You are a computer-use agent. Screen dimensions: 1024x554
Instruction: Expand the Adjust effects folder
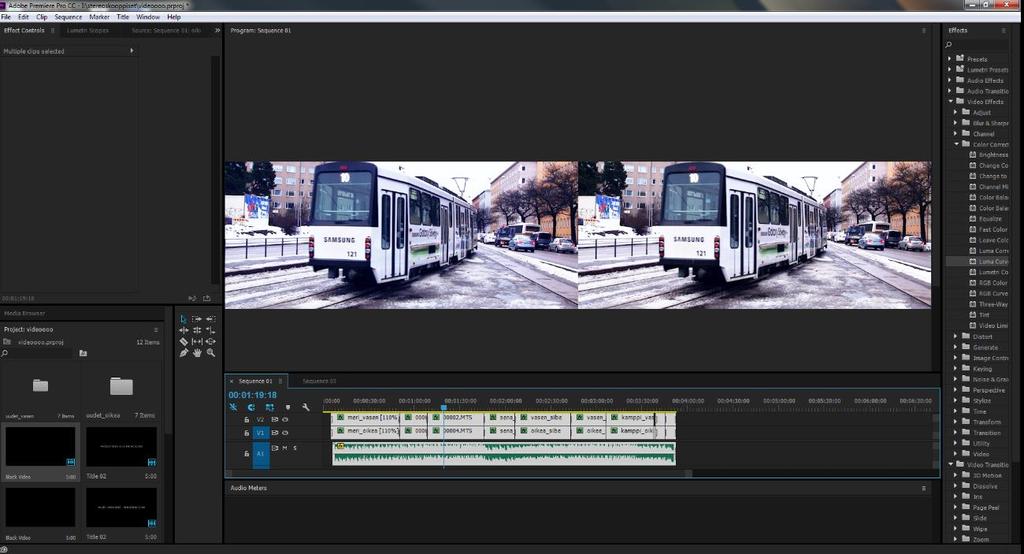pos(956,112)
